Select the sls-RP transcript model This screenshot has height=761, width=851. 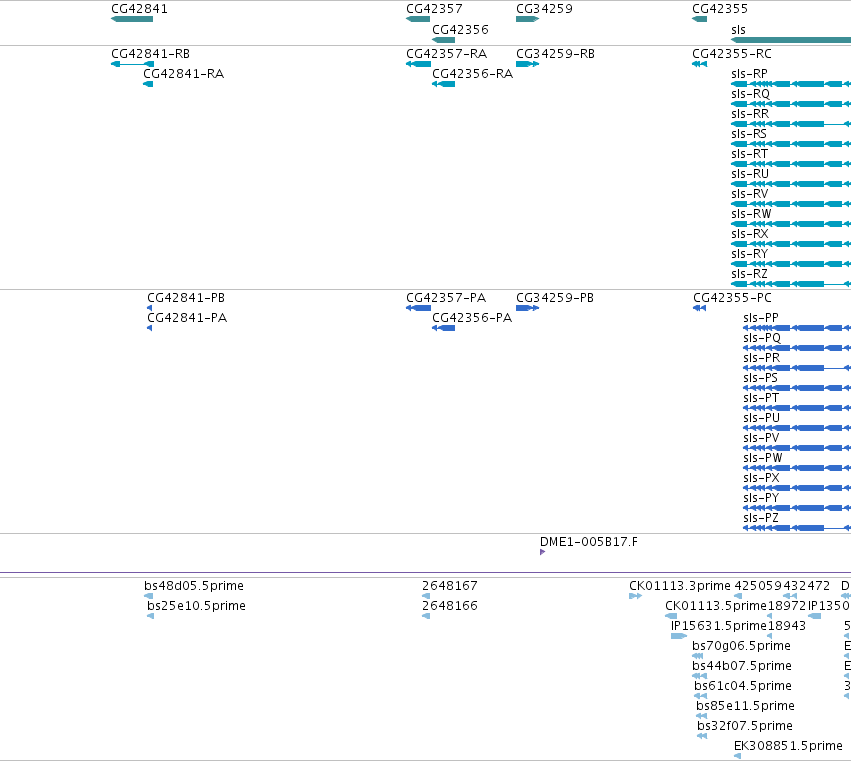coord(791,84)
